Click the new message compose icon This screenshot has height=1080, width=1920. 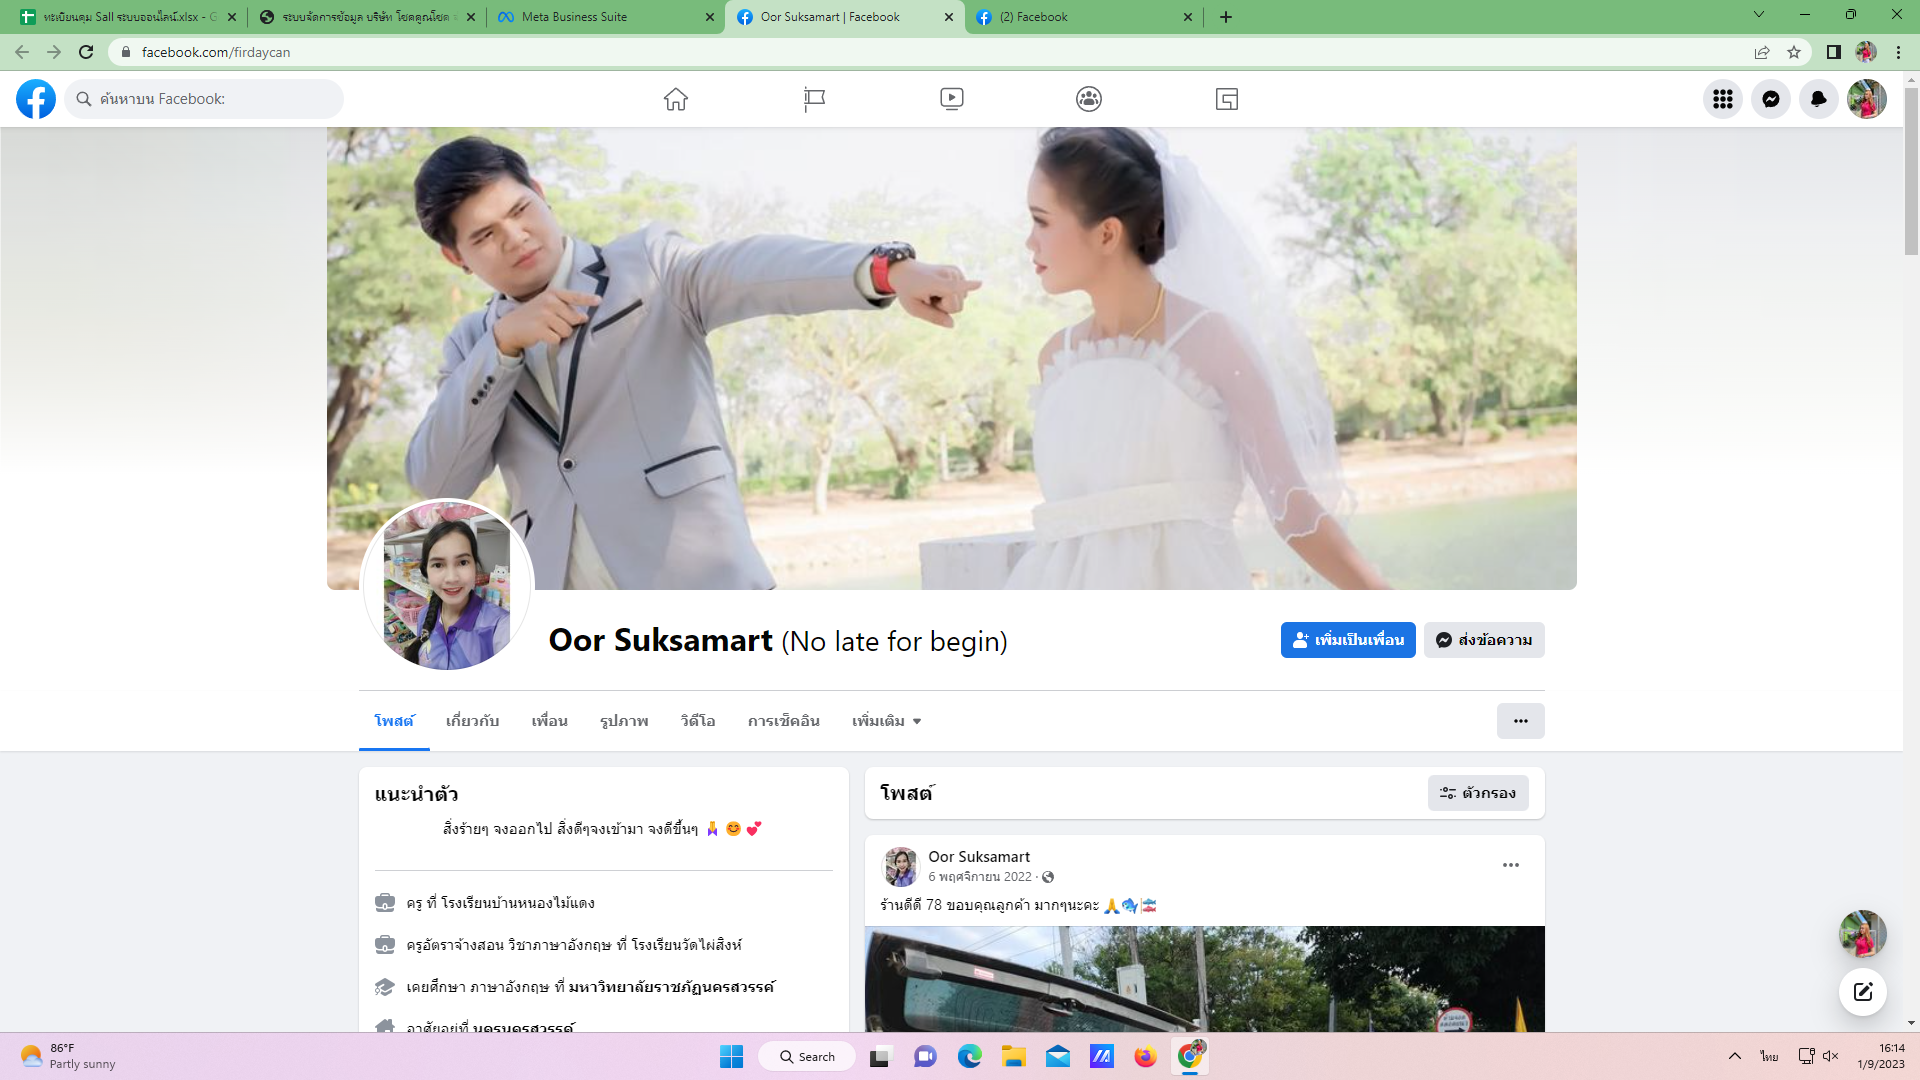pos(1862,991)
